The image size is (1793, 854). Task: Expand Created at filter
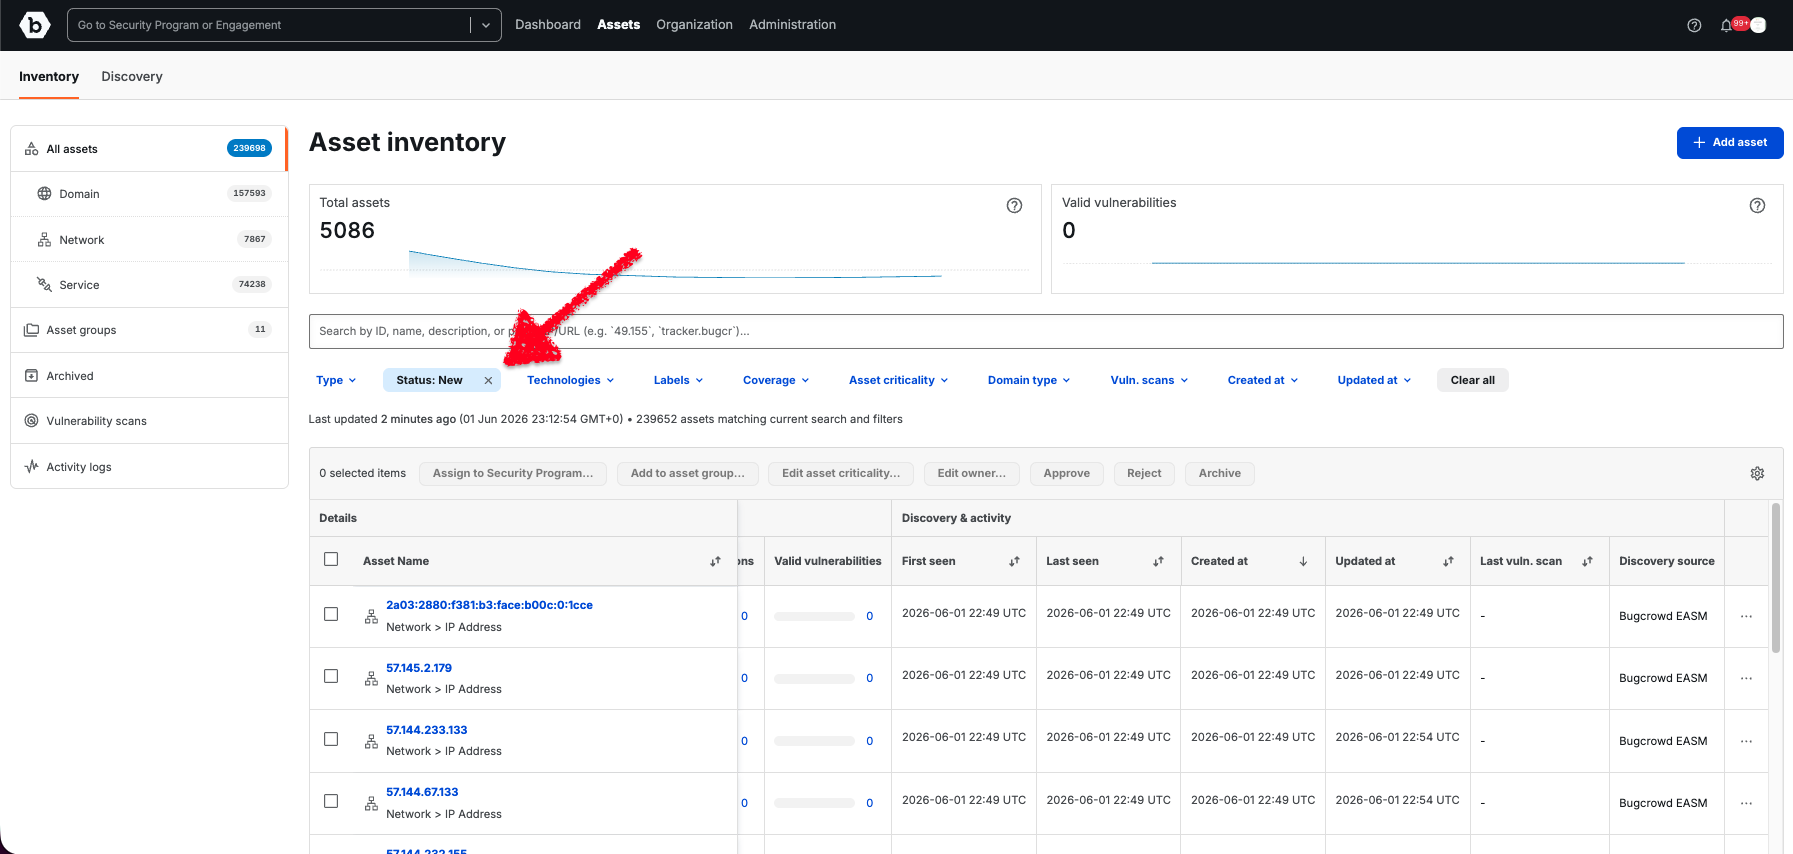click(1263, 380)
